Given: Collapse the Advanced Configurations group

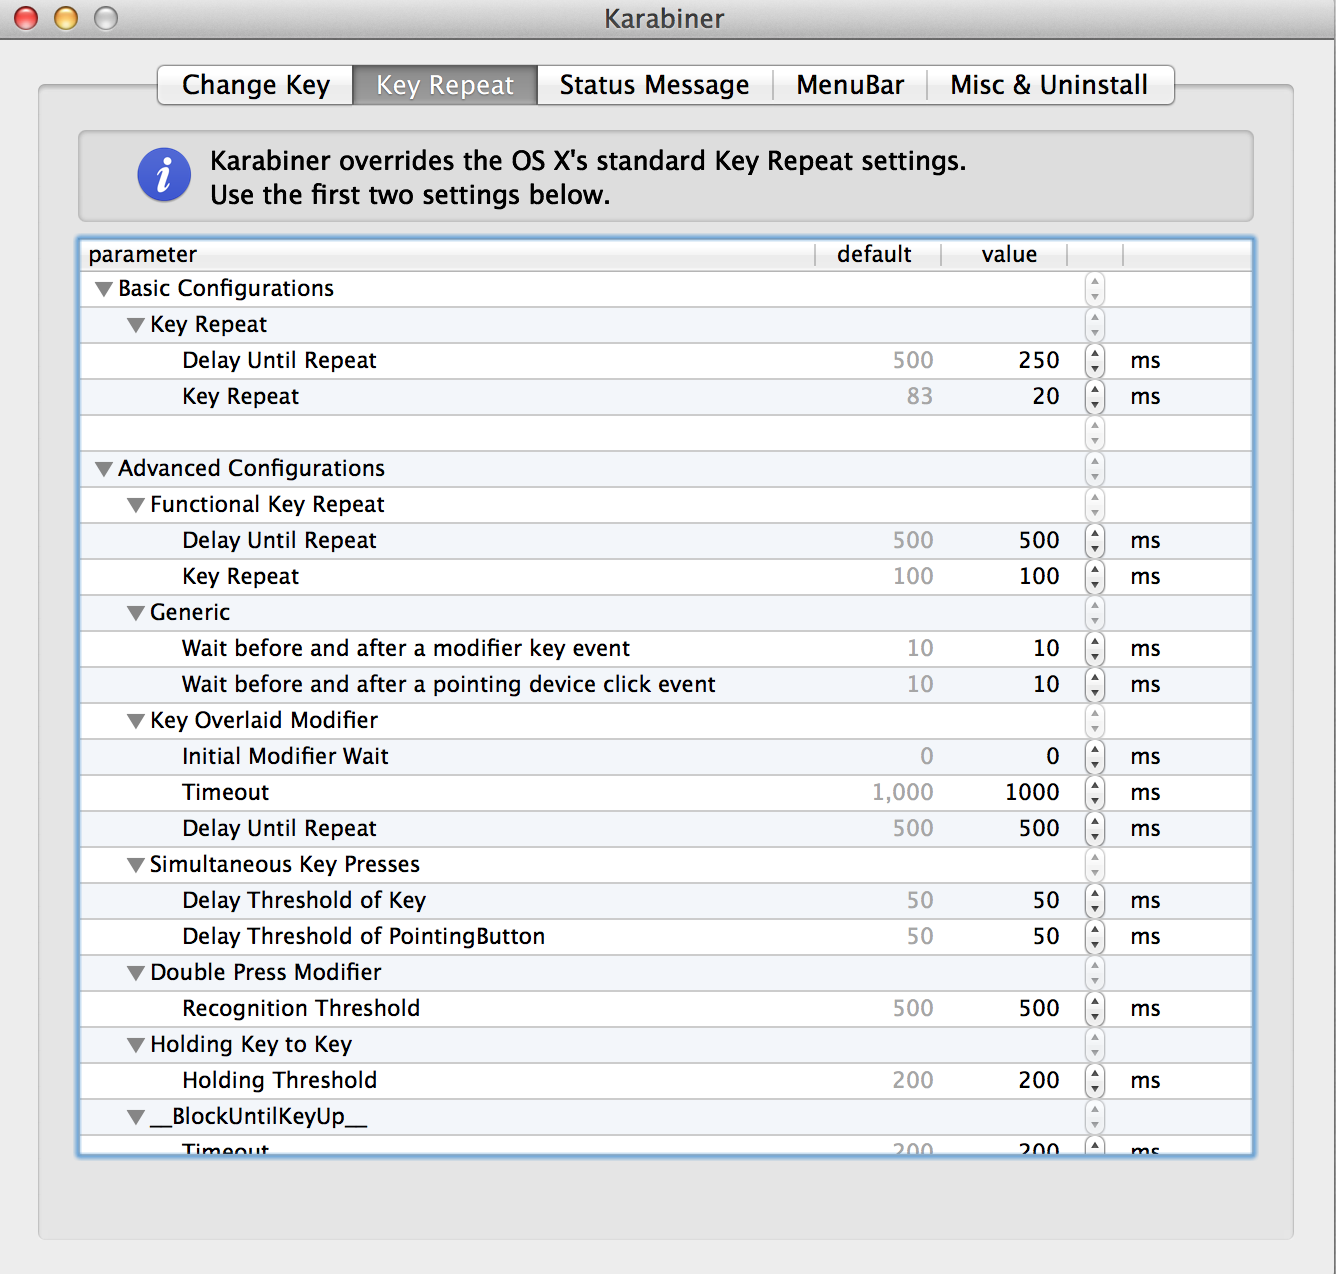Looking at the screenshot, I should pyautogui.click(x=103, y=469).
